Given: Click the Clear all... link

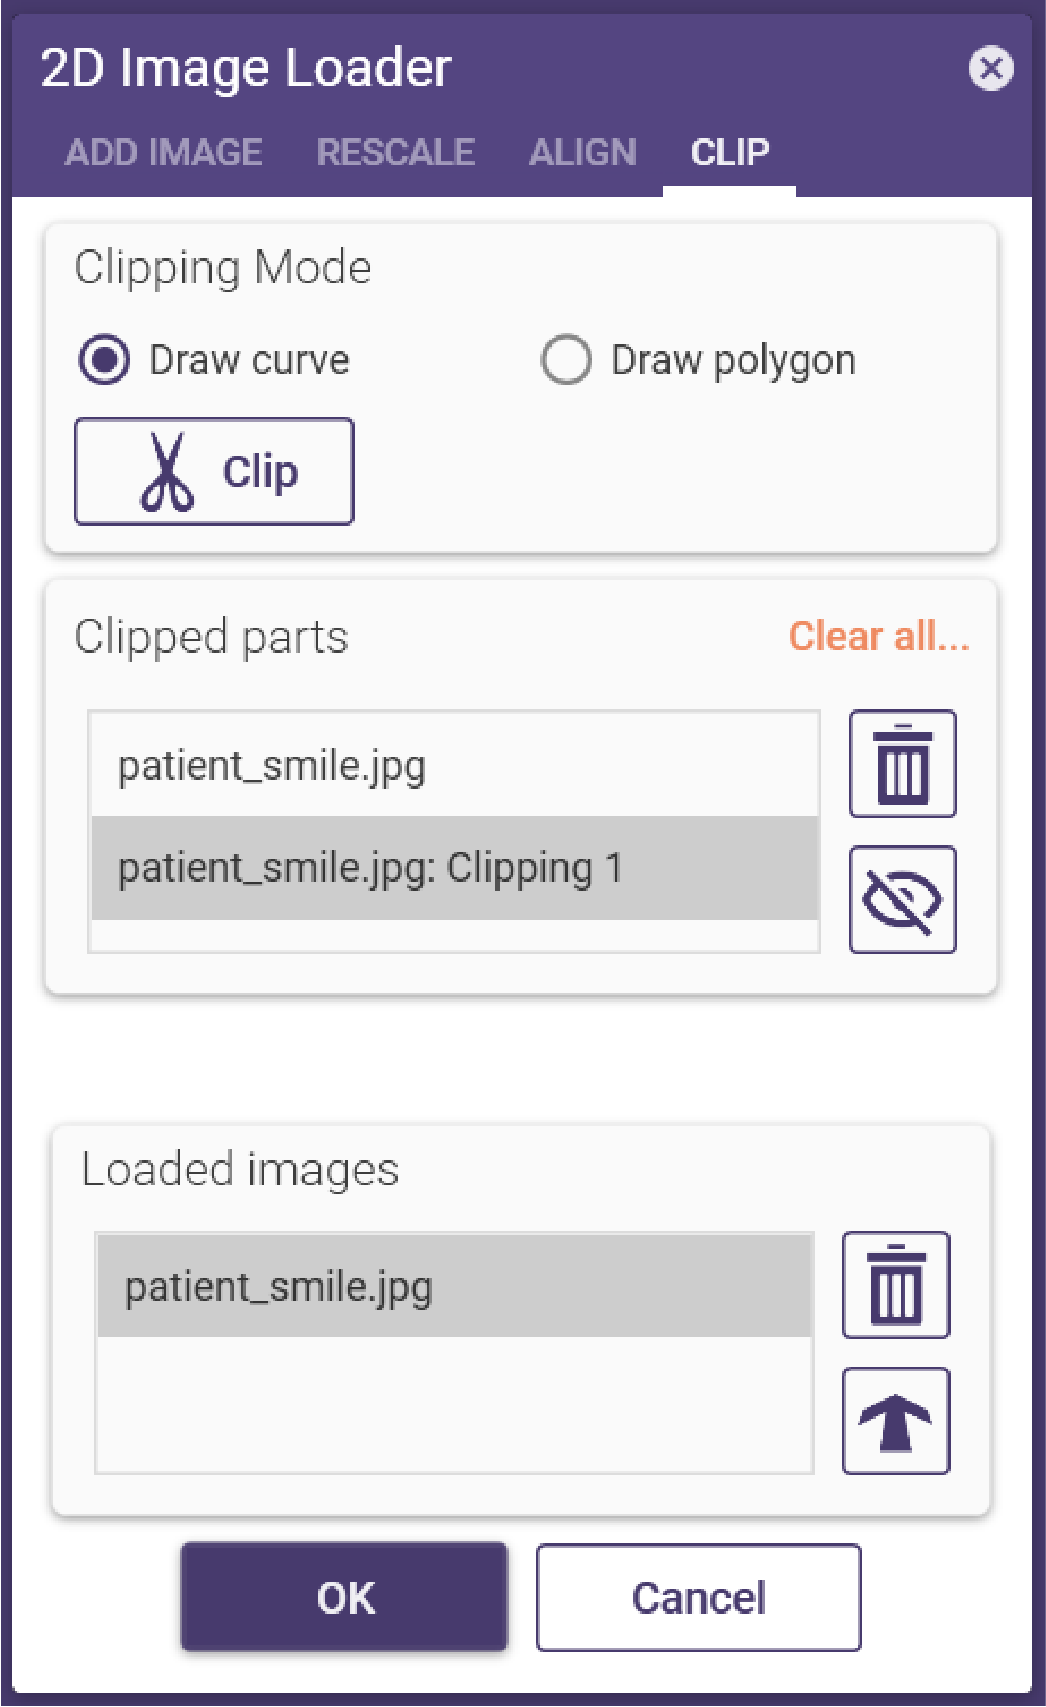Looking at the screenshot, I should click(879, 636).
